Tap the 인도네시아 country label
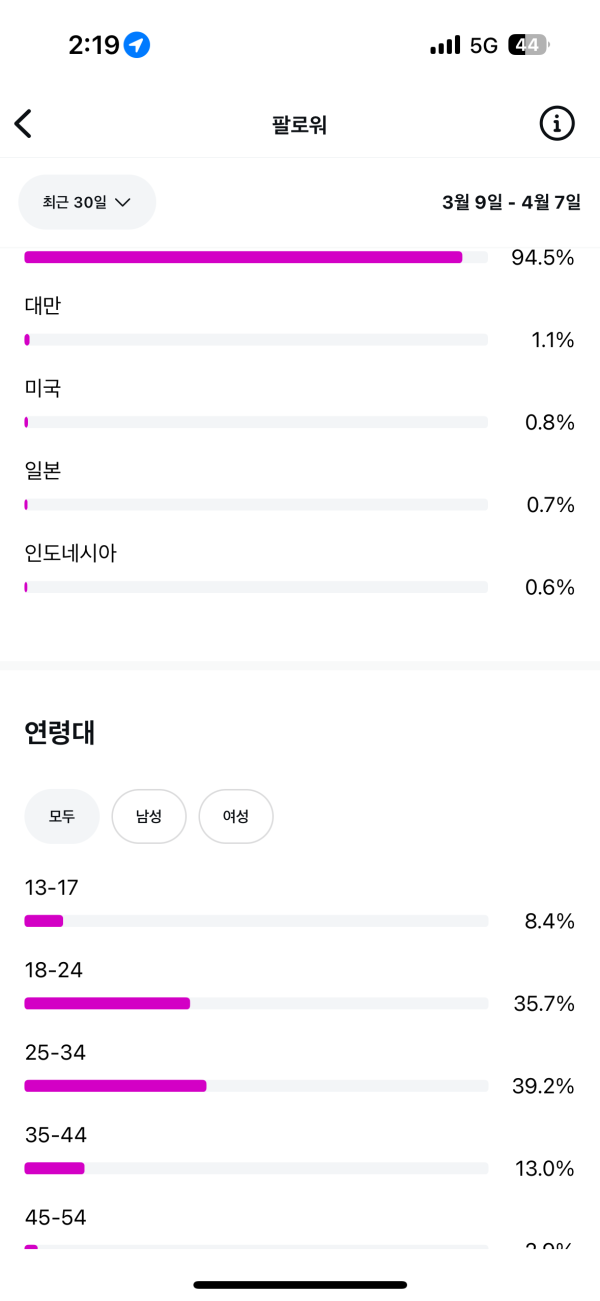600x1301 pixels. coord(71,553)
